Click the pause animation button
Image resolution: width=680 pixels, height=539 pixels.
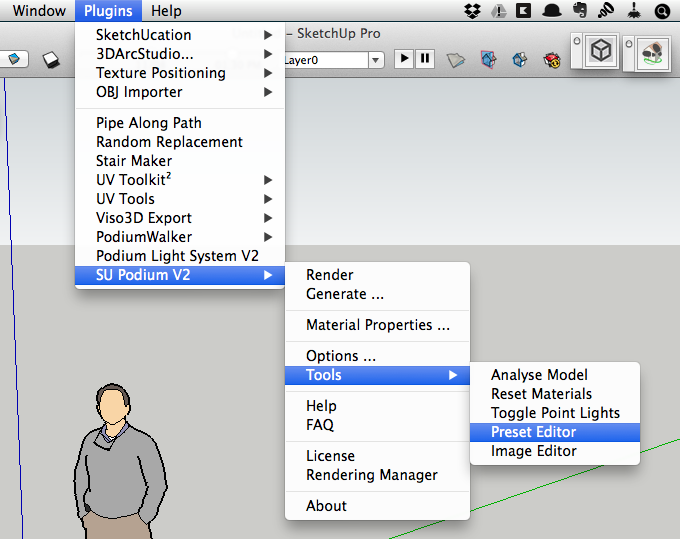coord(425,59)
